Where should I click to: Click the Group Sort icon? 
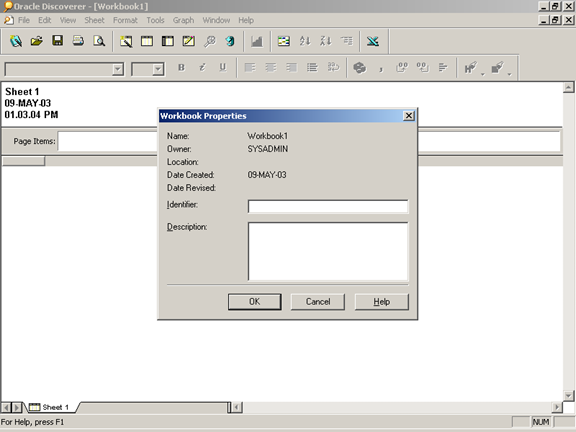point(346,41)
